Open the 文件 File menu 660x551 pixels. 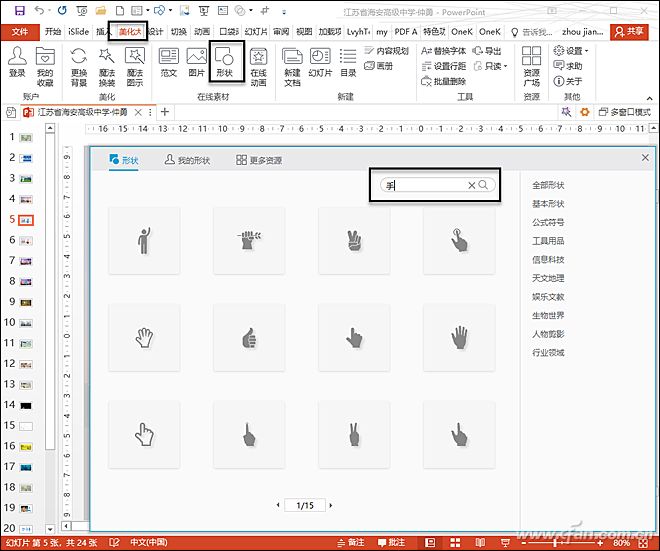coord(17,32)
